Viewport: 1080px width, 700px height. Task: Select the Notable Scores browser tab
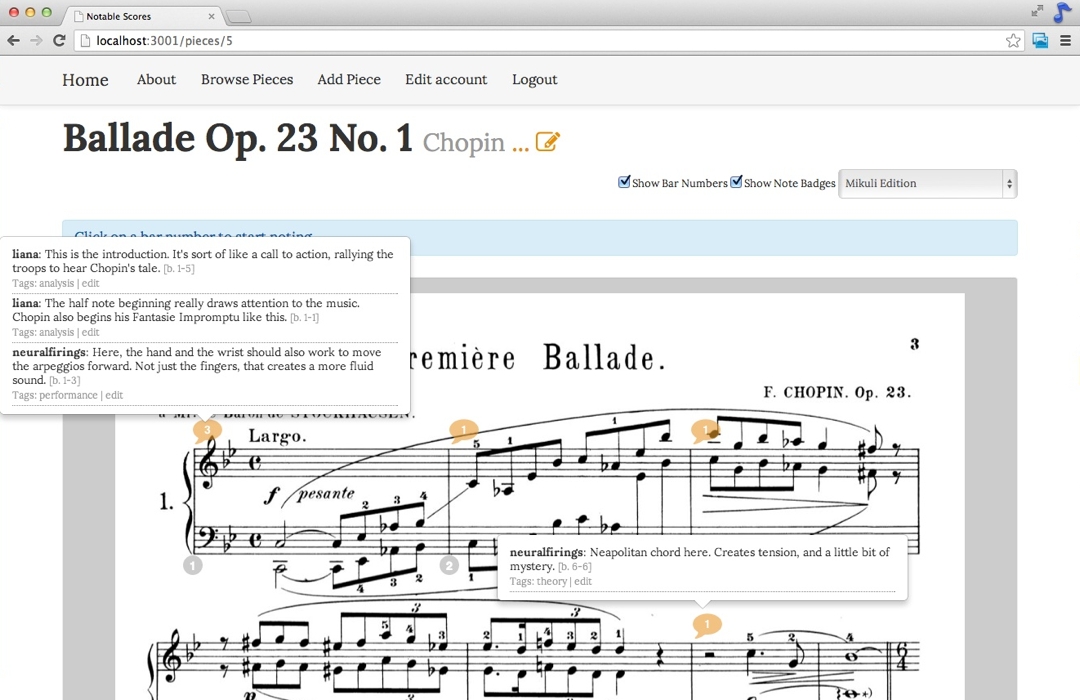tap(145, 17)
